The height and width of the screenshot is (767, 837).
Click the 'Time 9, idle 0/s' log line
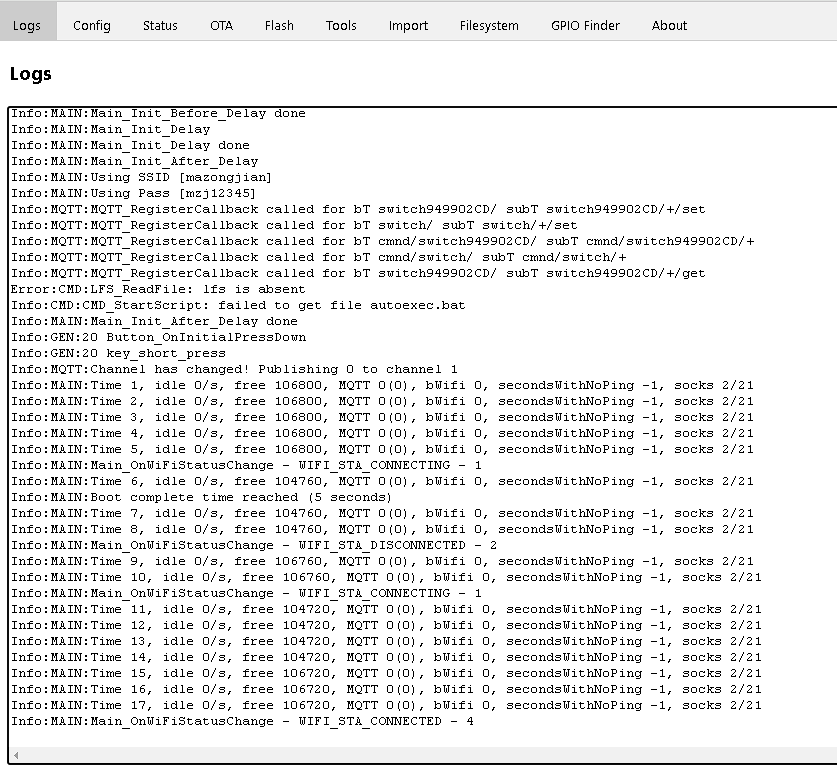[382, 562]
